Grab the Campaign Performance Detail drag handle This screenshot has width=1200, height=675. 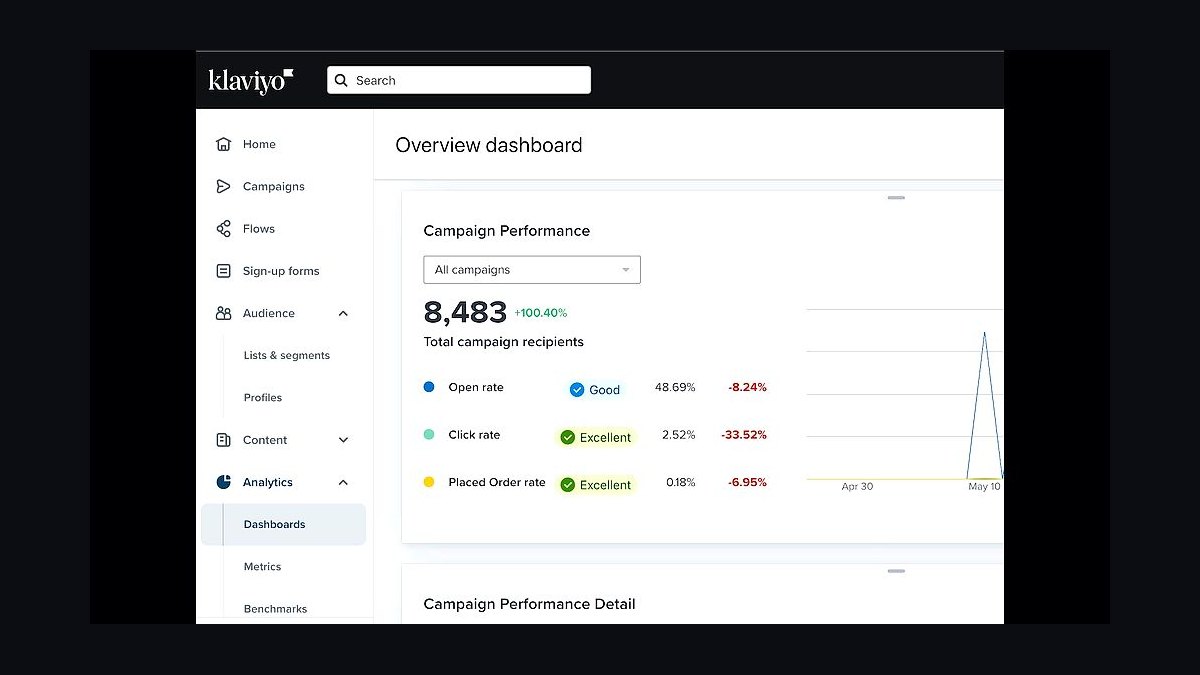(896, 571)
